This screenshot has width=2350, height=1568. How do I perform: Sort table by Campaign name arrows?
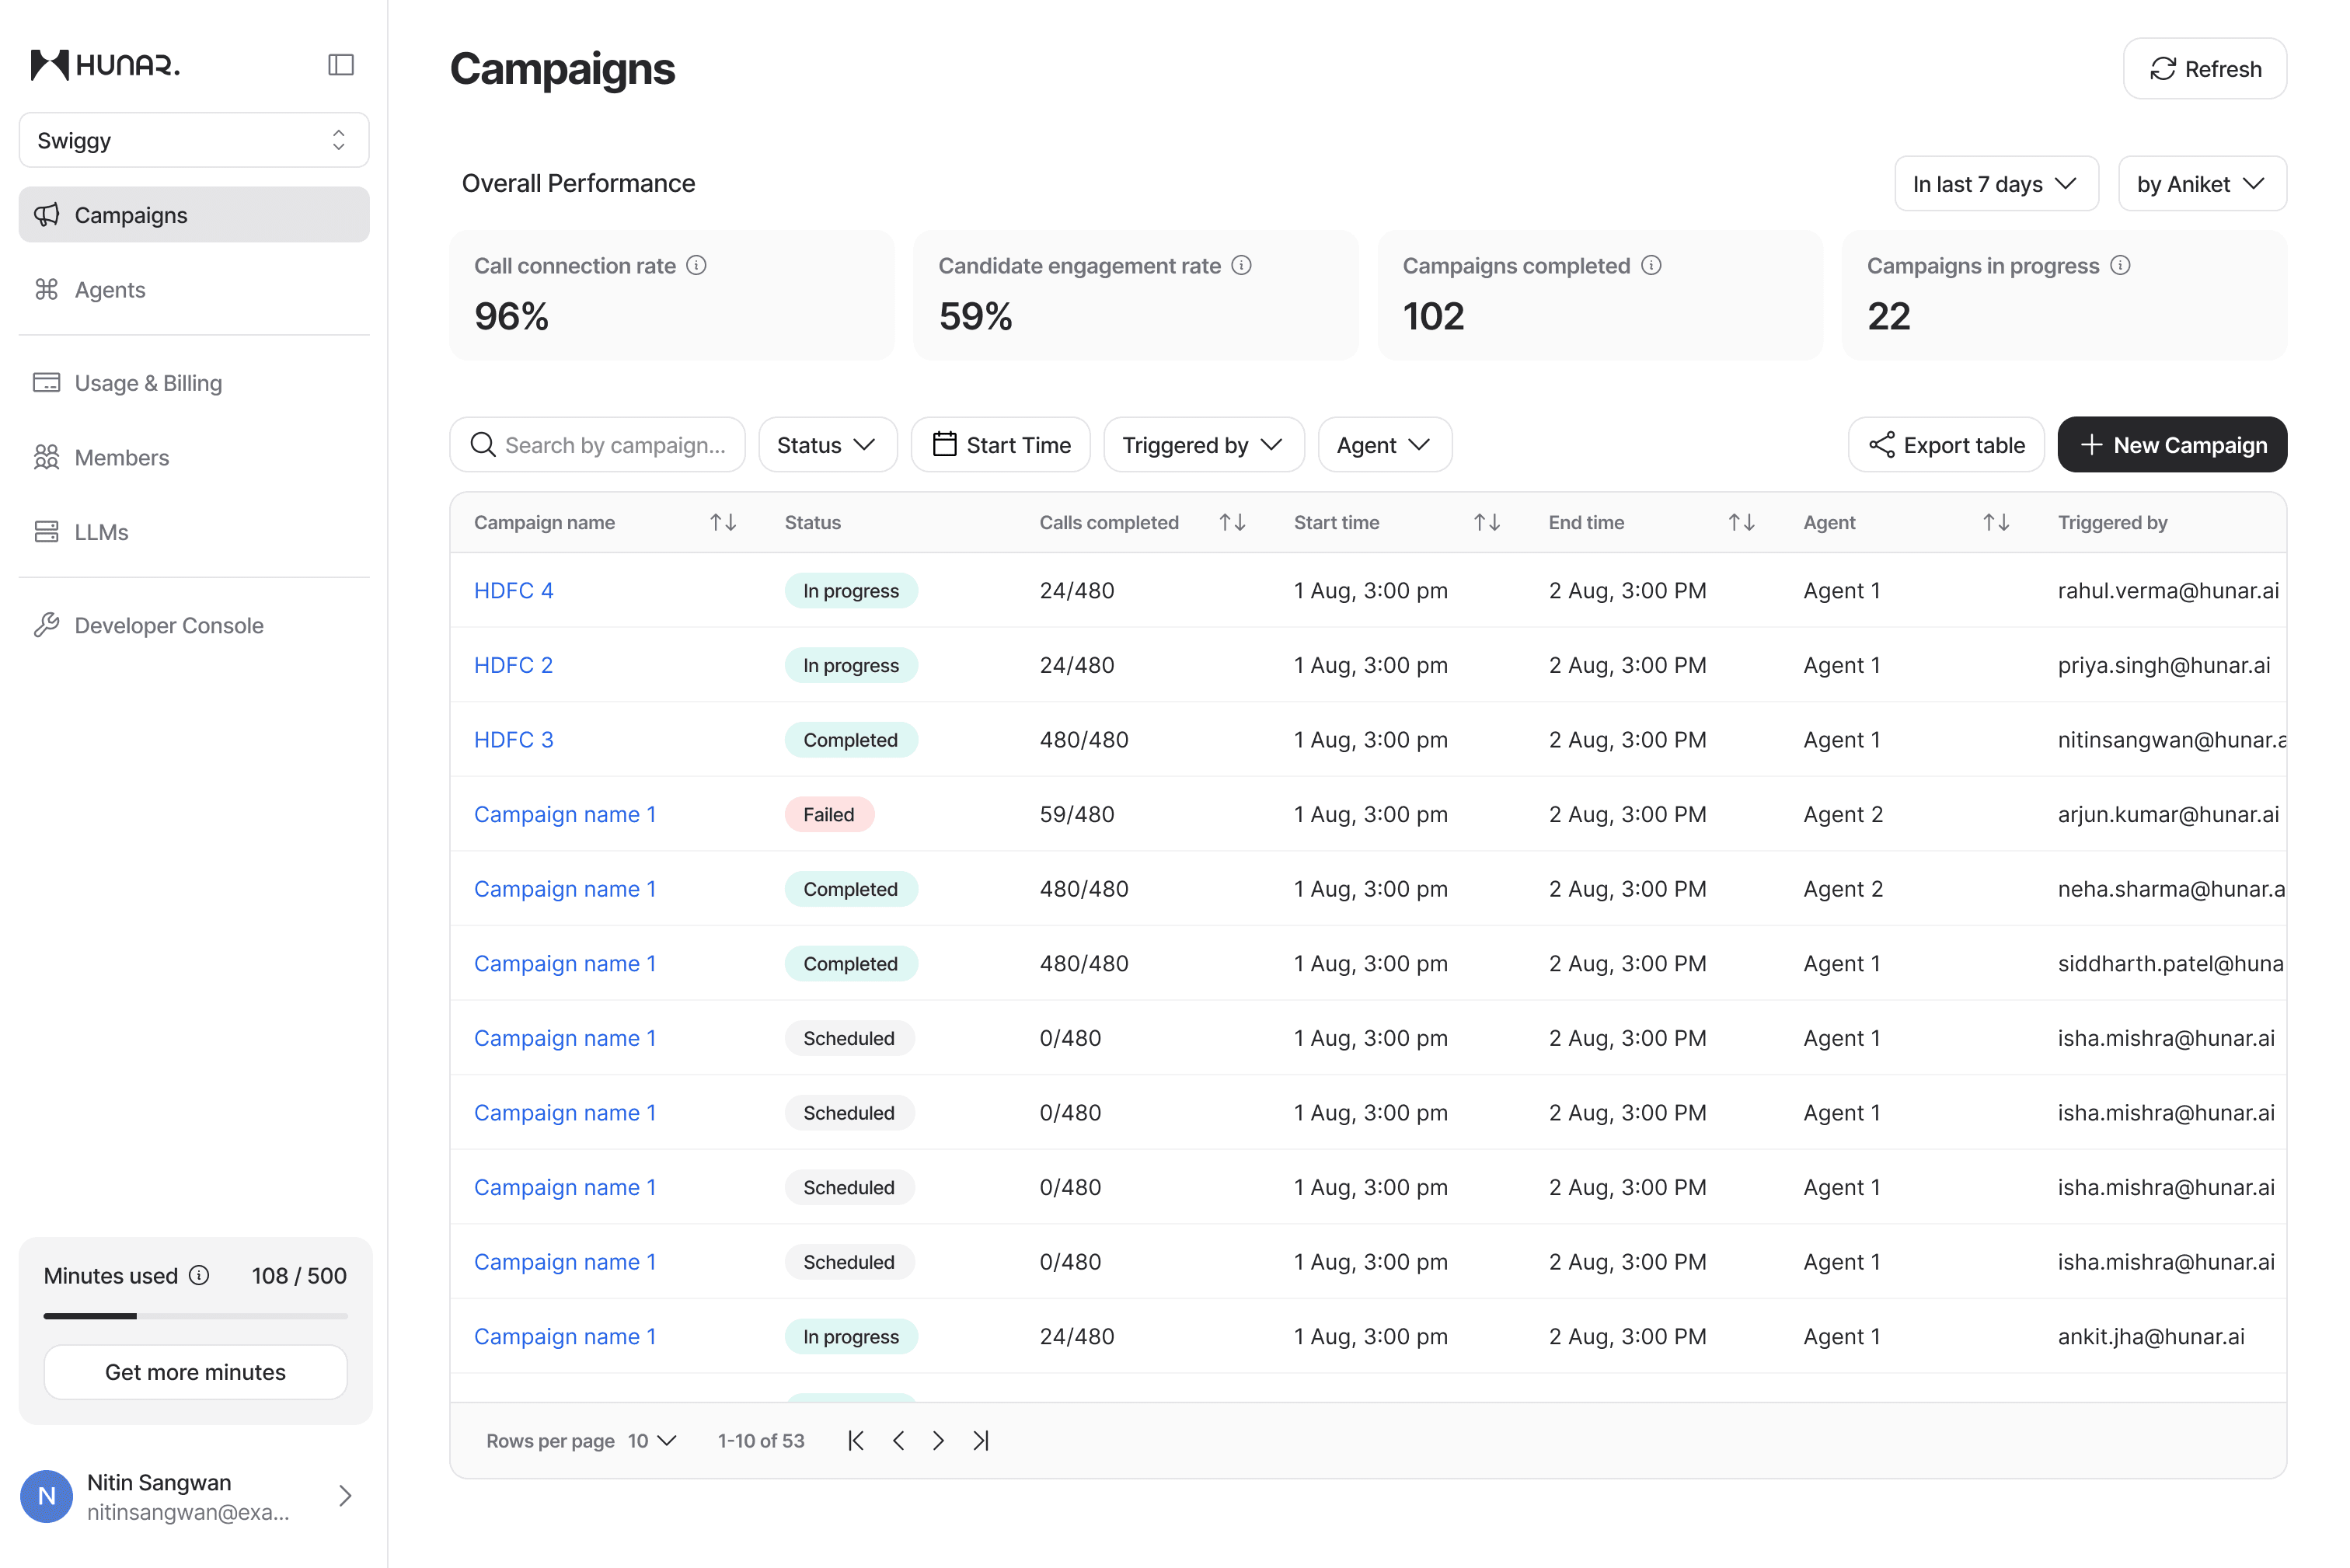coord(723,522)
